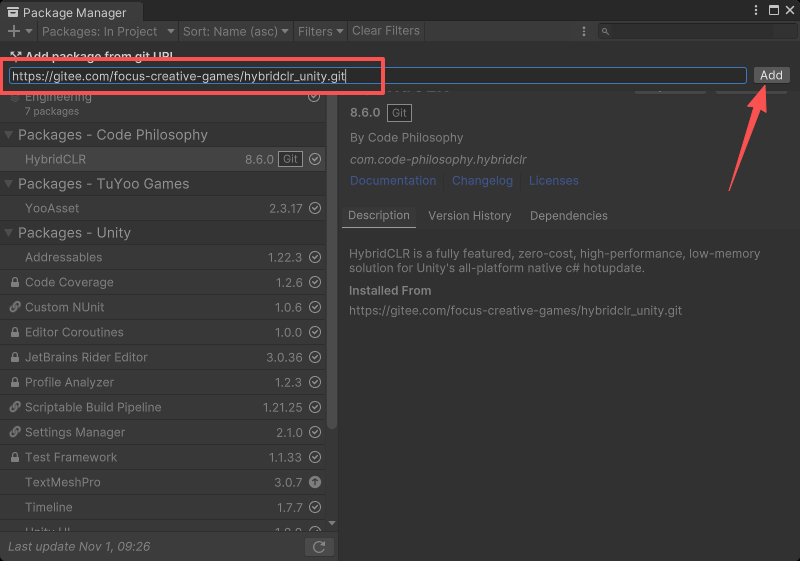Click the installed checkmark on YooAsset row

pos(315,208)
